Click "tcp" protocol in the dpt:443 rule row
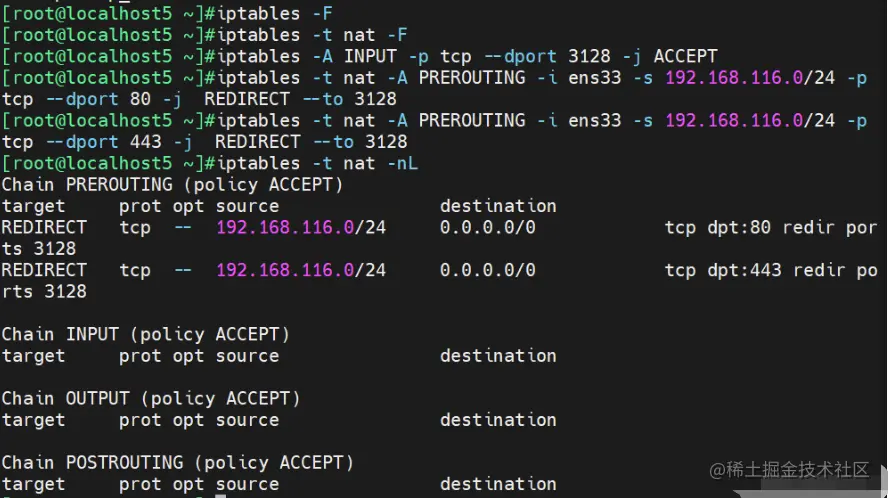The image size is (888, 498). 135,271
